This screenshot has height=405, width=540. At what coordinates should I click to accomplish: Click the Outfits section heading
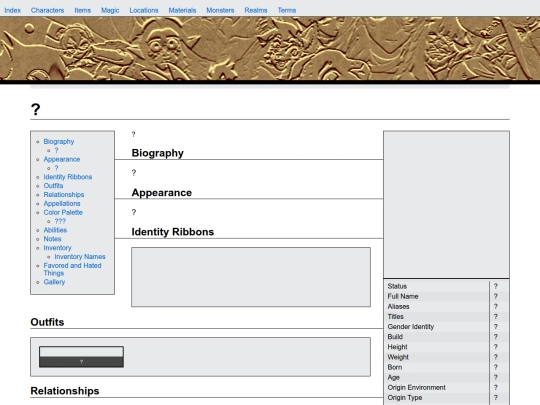coord(47,322)
